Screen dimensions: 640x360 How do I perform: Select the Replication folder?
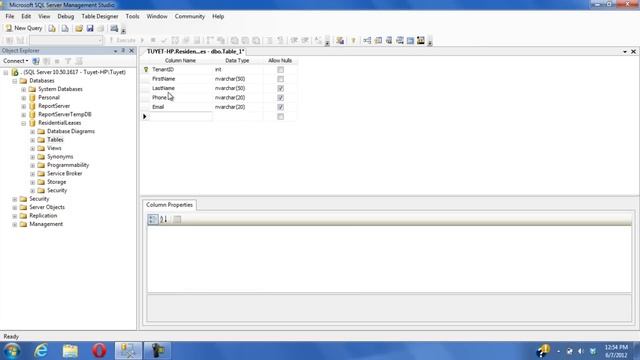[43, 216]
